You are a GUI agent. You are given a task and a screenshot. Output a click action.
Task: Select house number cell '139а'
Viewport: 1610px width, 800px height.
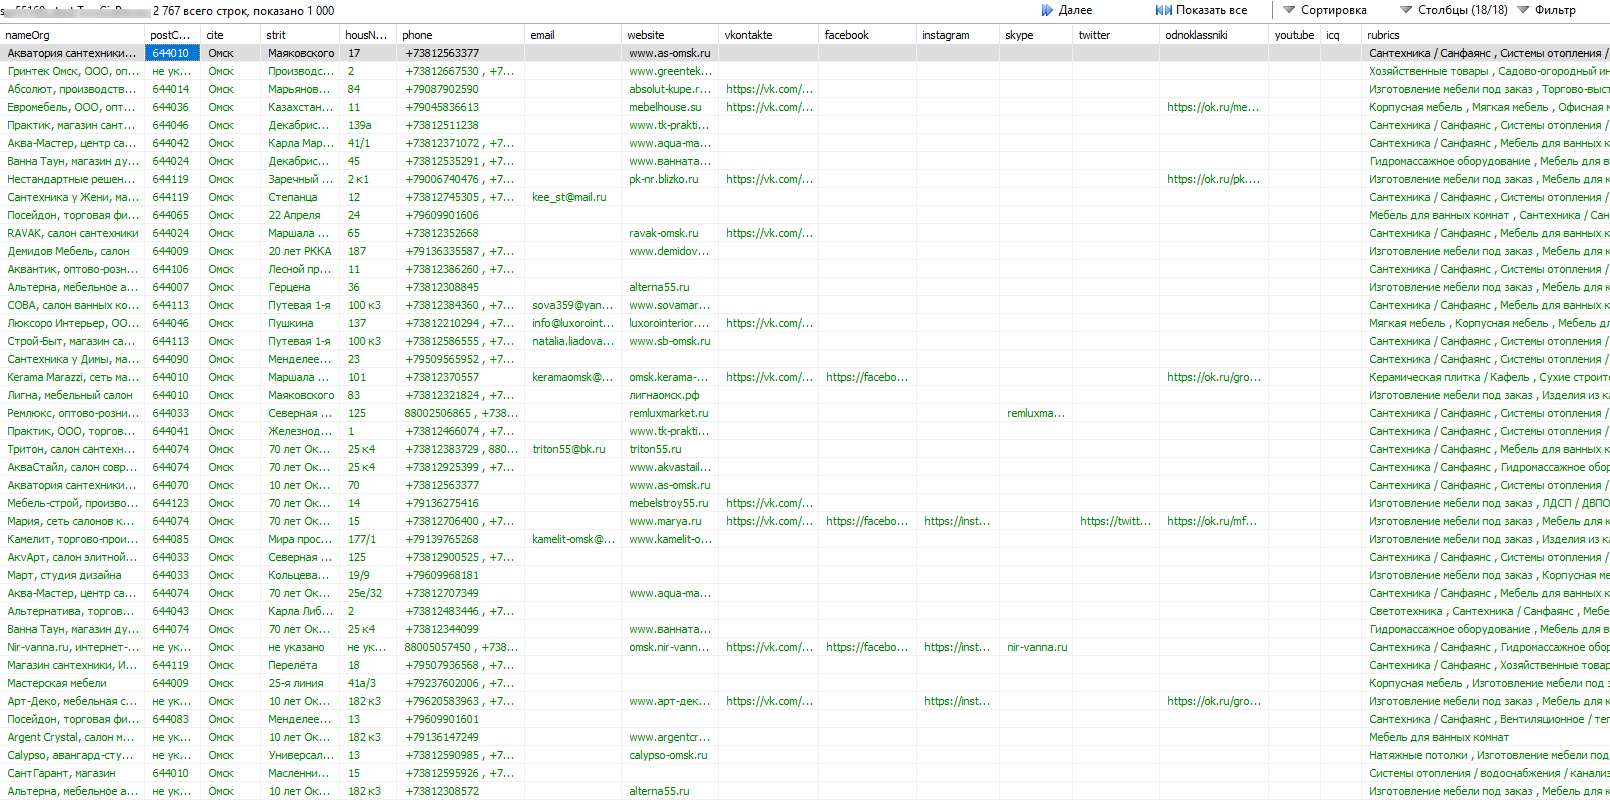point(369,125)
